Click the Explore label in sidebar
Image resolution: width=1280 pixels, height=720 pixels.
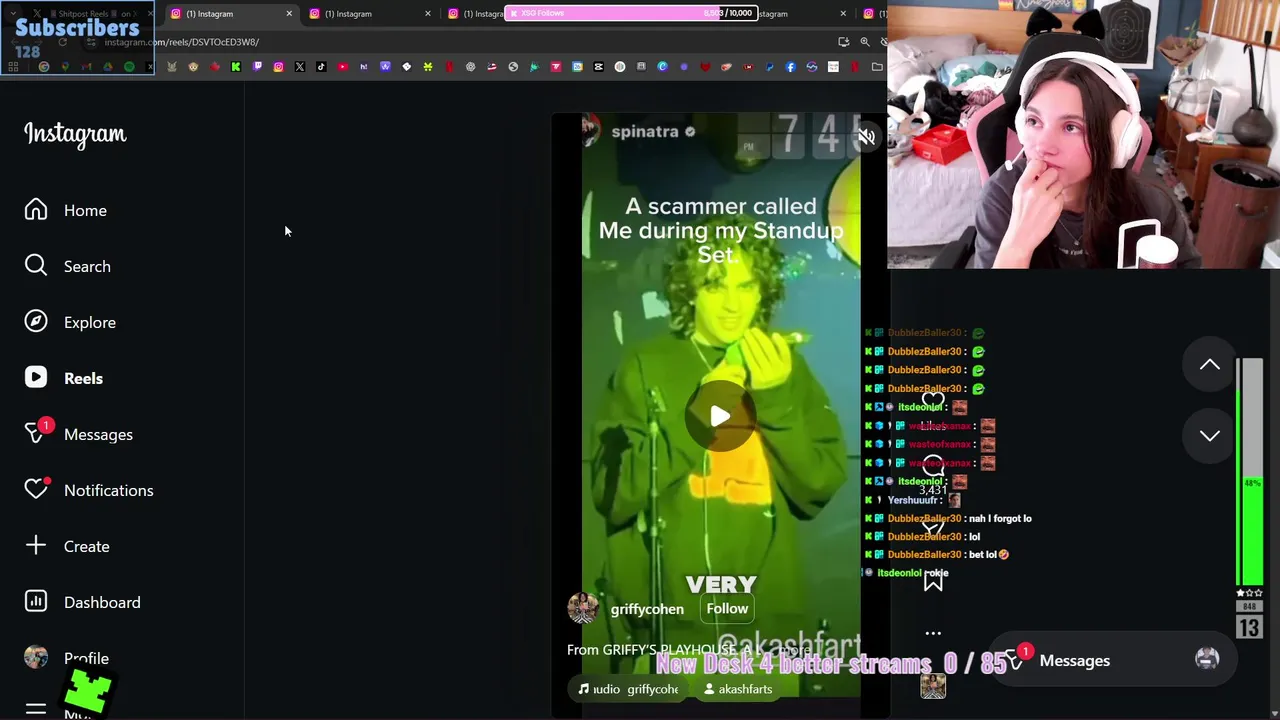pyautogui.click(x=90, y=323)
